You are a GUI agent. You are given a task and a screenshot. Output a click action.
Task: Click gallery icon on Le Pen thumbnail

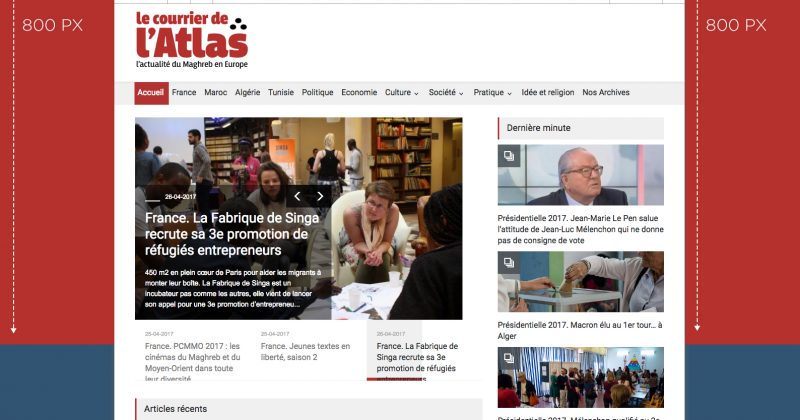(x=509, y=156)
